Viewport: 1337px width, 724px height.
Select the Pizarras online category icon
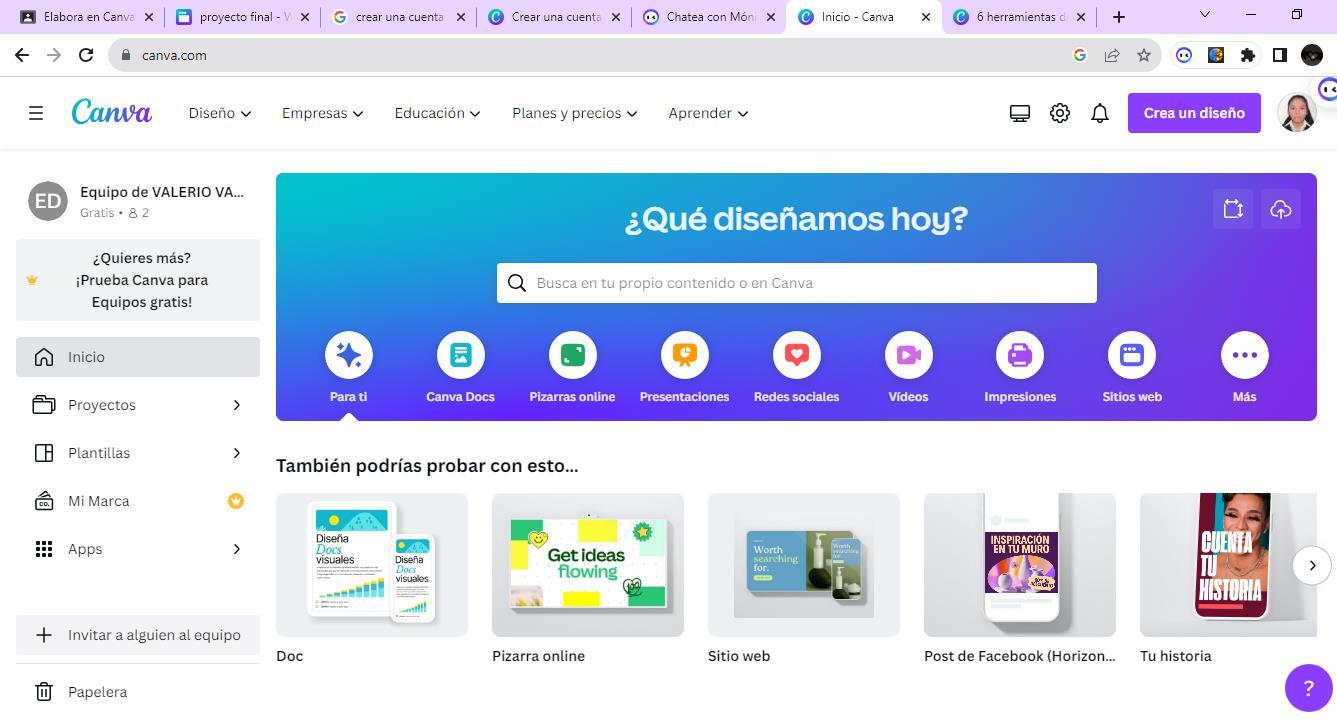coord(573,355)
